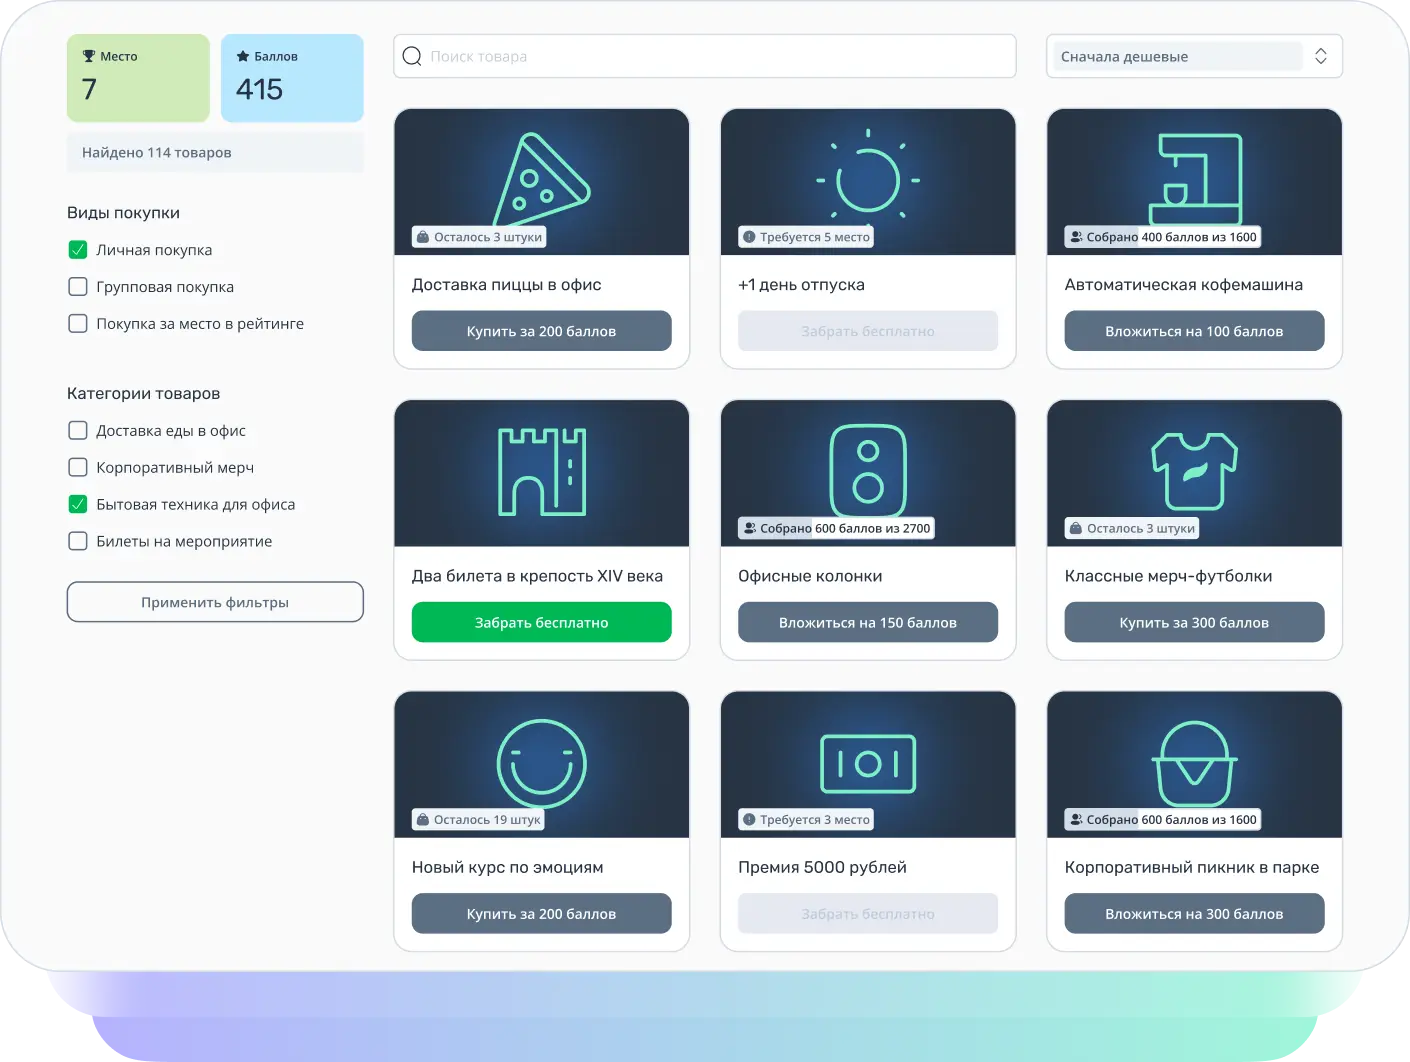
Task: Click Вложиться на 300 баллов for picnic
Action: tap(1194, 913)
